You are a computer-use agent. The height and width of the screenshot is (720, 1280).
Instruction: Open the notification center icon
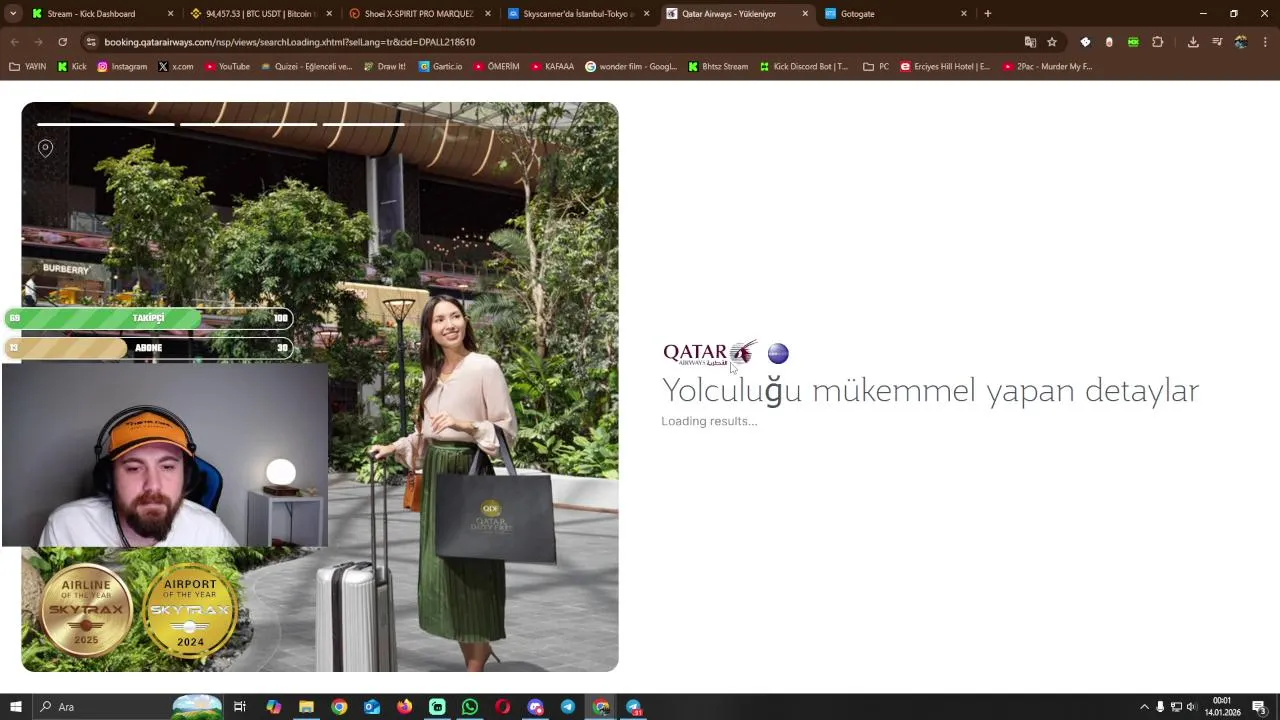pyautogui.click(x=1259, y=707)
